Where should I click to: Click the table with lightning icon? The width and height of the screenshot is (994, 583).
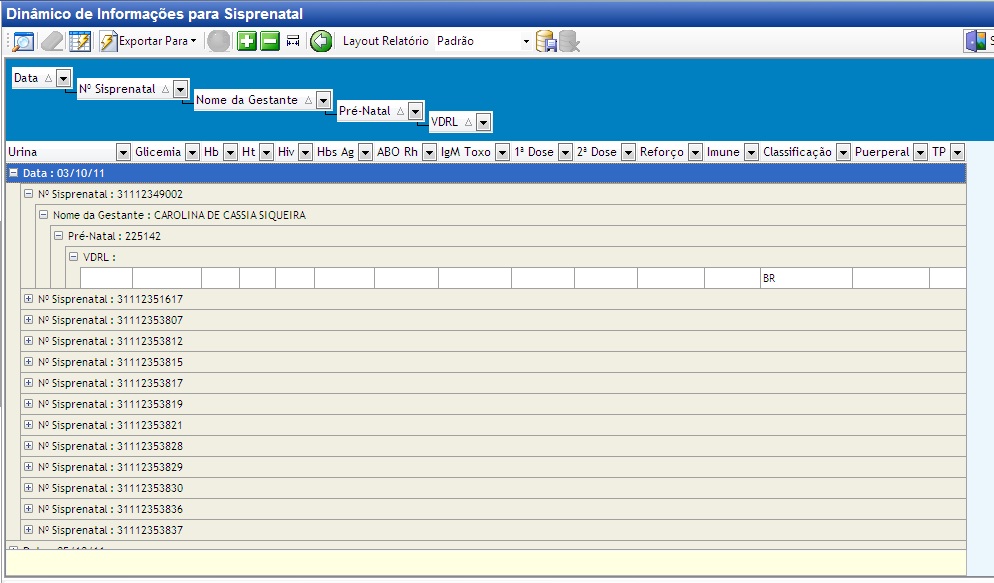(x=80, y=42)
